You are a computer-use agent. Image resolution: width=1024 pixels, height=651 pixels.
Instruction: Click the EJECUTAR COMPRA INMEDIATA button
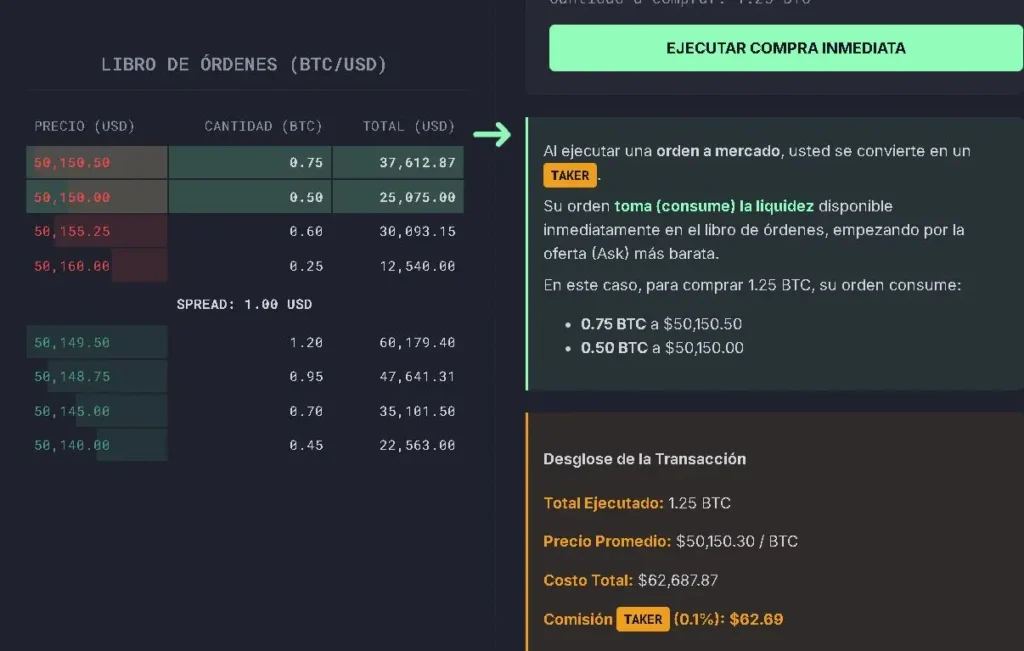[785, 48]
